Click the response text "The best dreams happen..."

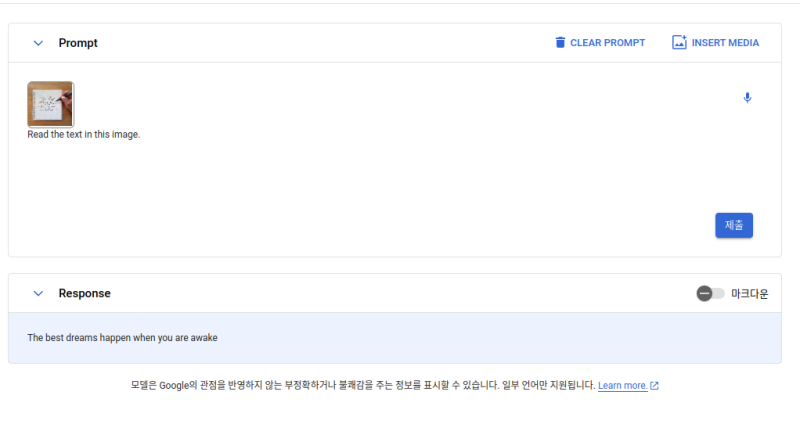click(x=122, y=338)
